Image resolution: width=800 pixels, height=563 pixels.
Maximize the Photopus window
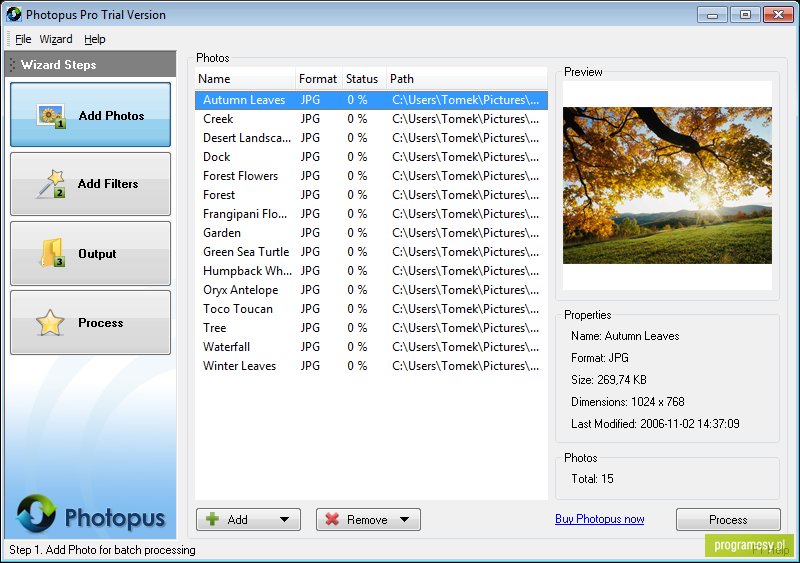pos(745,14)
